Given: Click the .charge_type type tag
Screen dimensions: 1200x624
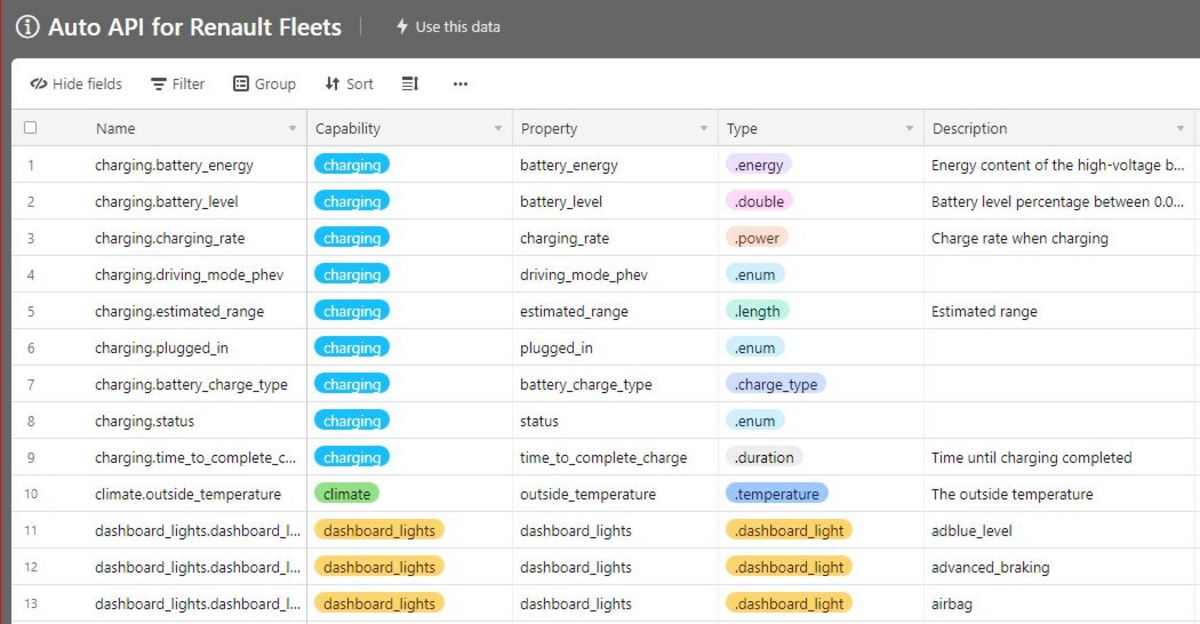Looking at the screenshot, I should [776, 384].
